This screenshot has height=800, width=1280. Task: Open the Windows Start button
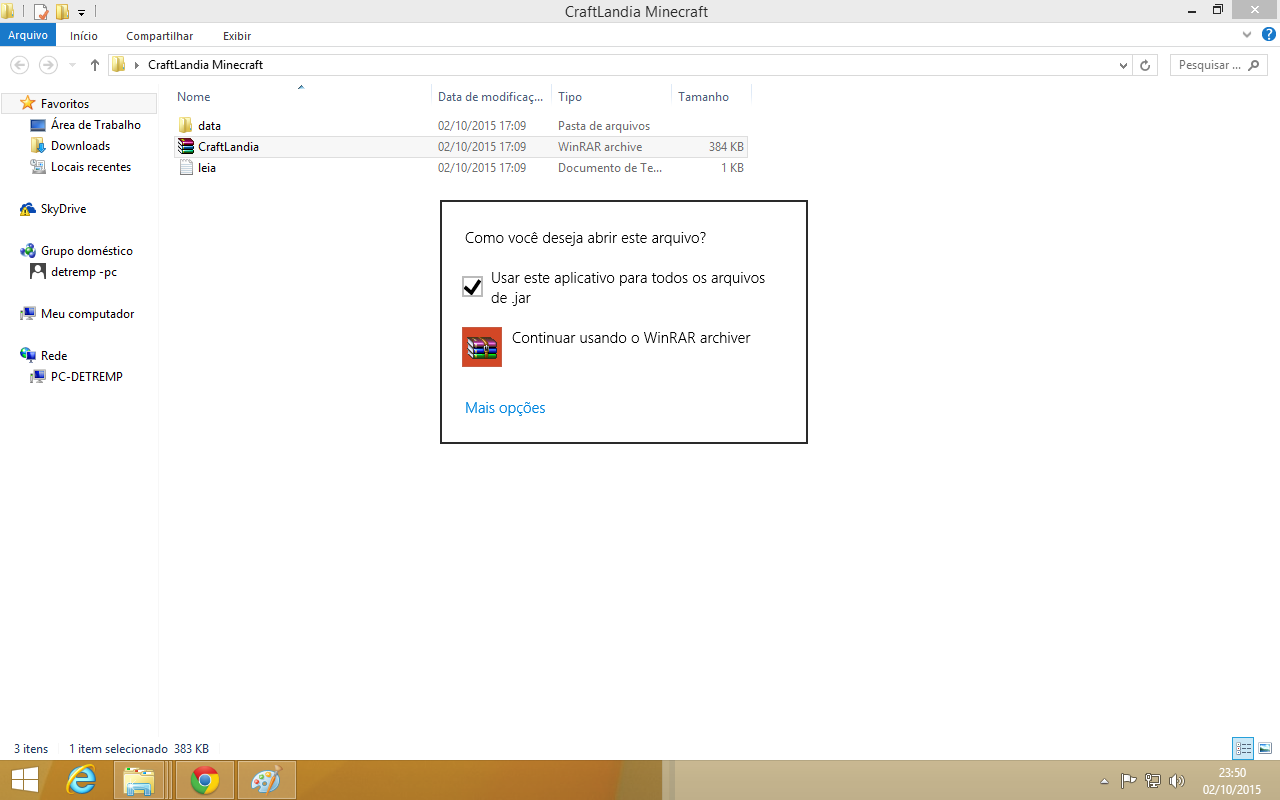(x=26, y=780)
